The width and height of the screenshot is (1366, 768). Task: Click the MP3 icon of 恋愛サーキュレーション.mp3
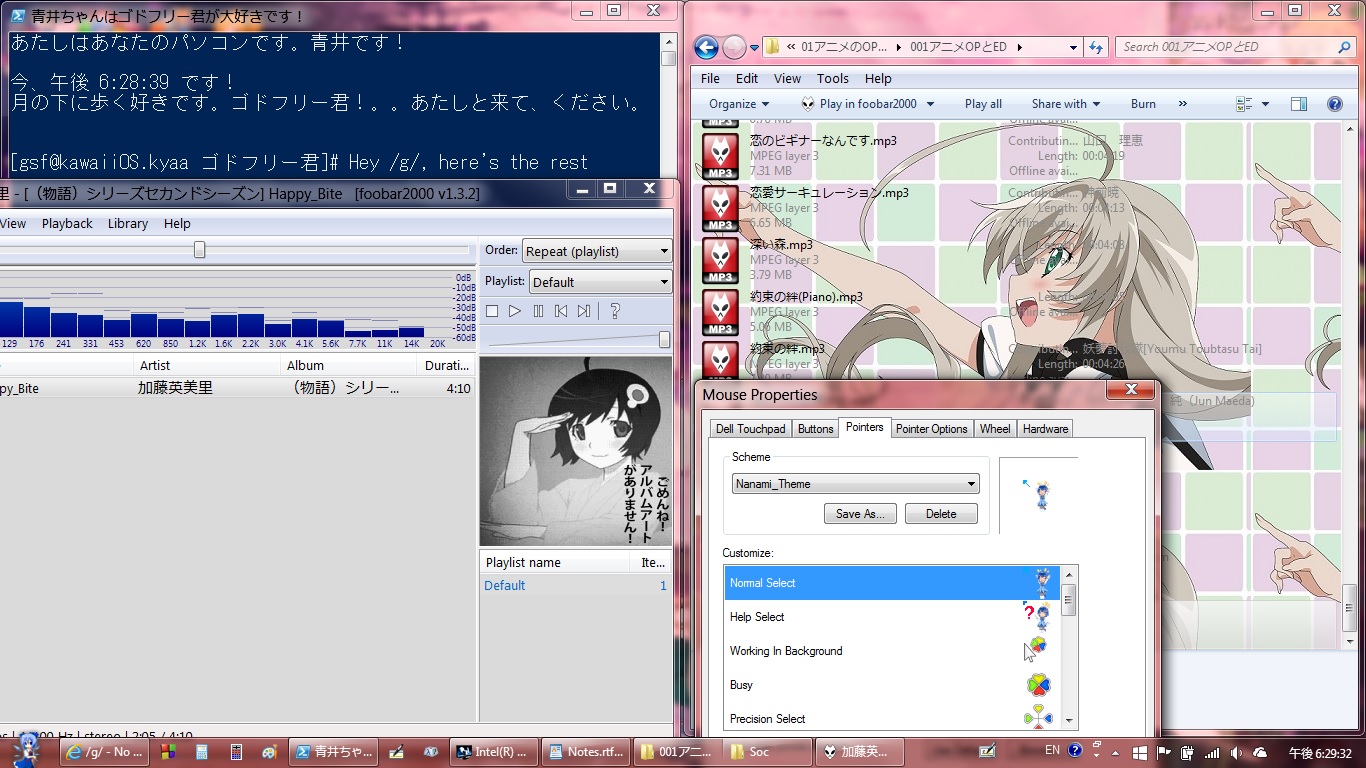(x=720, y=208)
